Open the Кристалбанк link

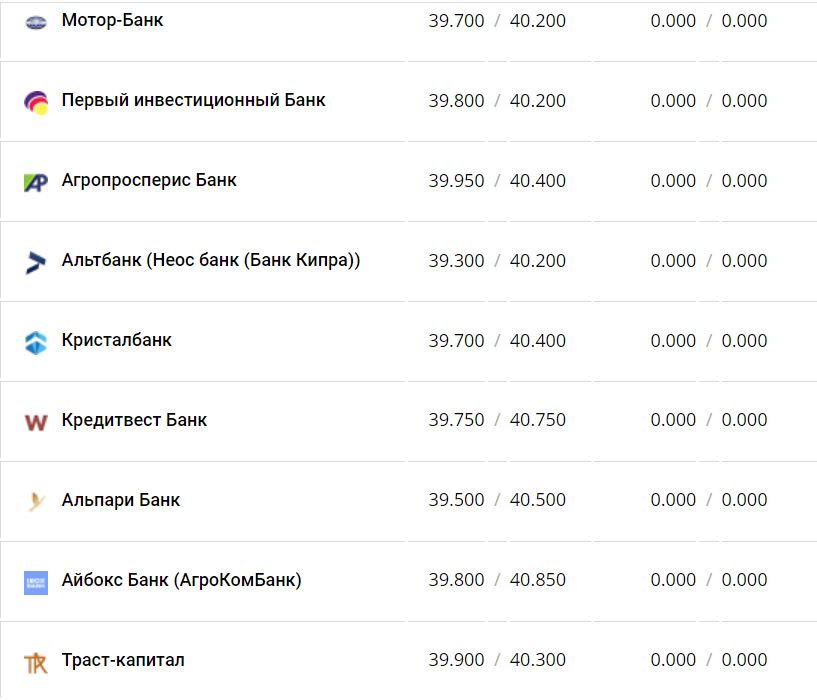(x=116, y=340)
